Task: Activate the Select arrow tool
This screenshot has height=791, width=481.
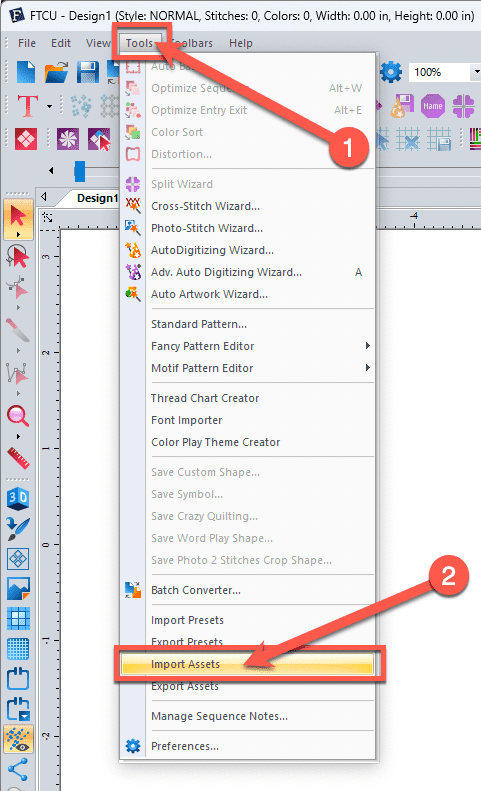Action: pyautogui.click(x=18, y=217)
